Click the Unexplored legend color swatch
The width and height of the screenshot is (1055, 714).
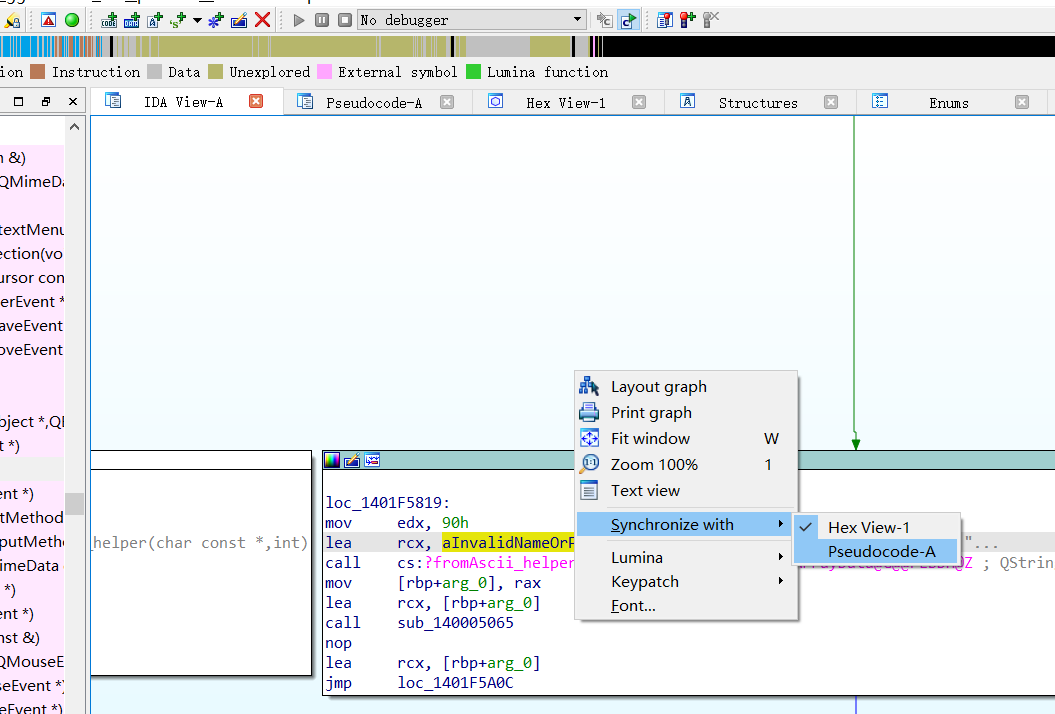pos(215,71)
